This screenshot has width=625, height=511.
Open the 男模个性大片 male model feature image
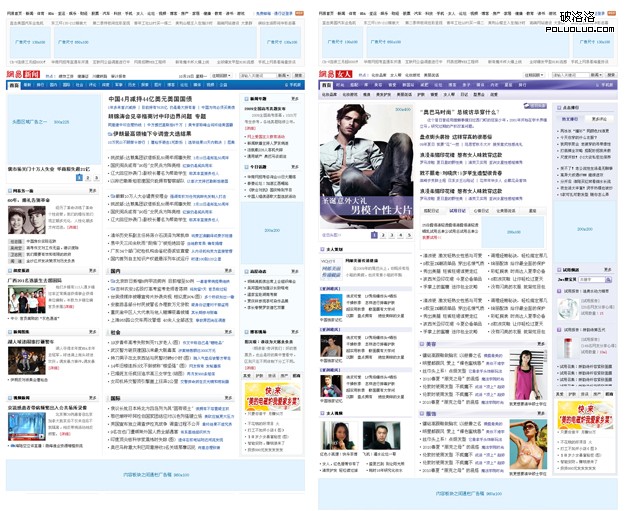tap(366, 166)
